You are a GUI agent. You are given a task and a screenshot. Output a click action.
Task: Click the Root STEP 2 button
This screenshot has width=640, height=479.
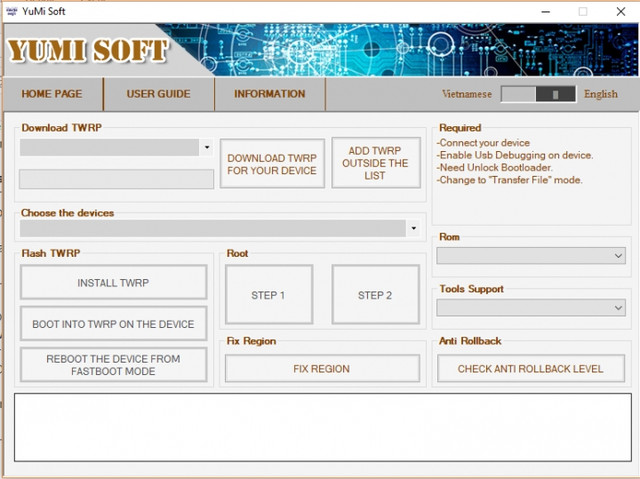tap(376, 295)
